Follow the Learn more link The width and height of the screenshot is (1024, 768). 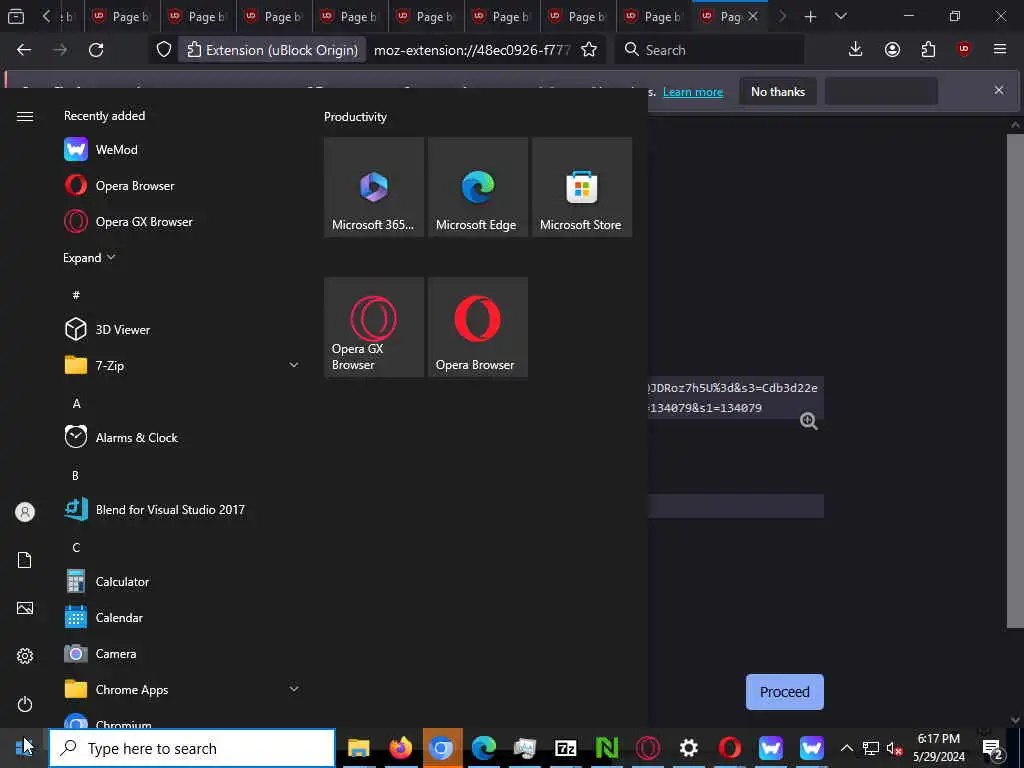click(x=693, y=92)
